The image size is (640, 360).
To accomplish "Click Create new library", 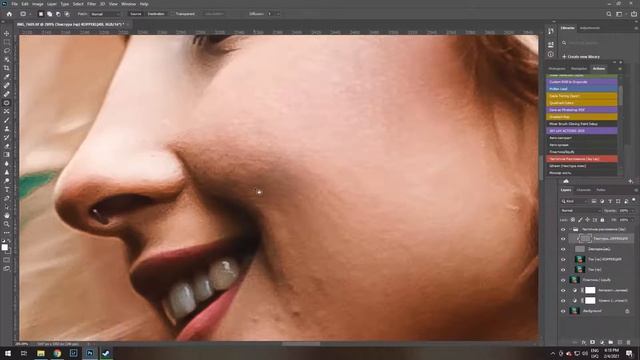I will [581, 57].
